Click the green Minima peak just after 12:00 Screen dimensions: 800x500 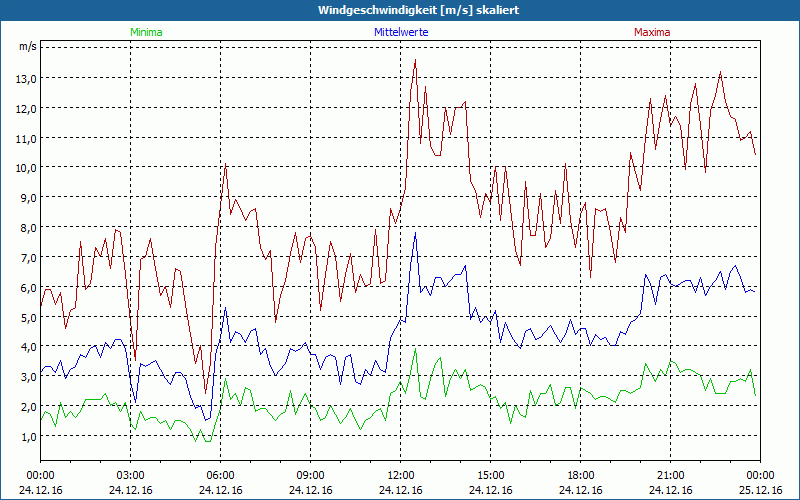click(415, 349)
